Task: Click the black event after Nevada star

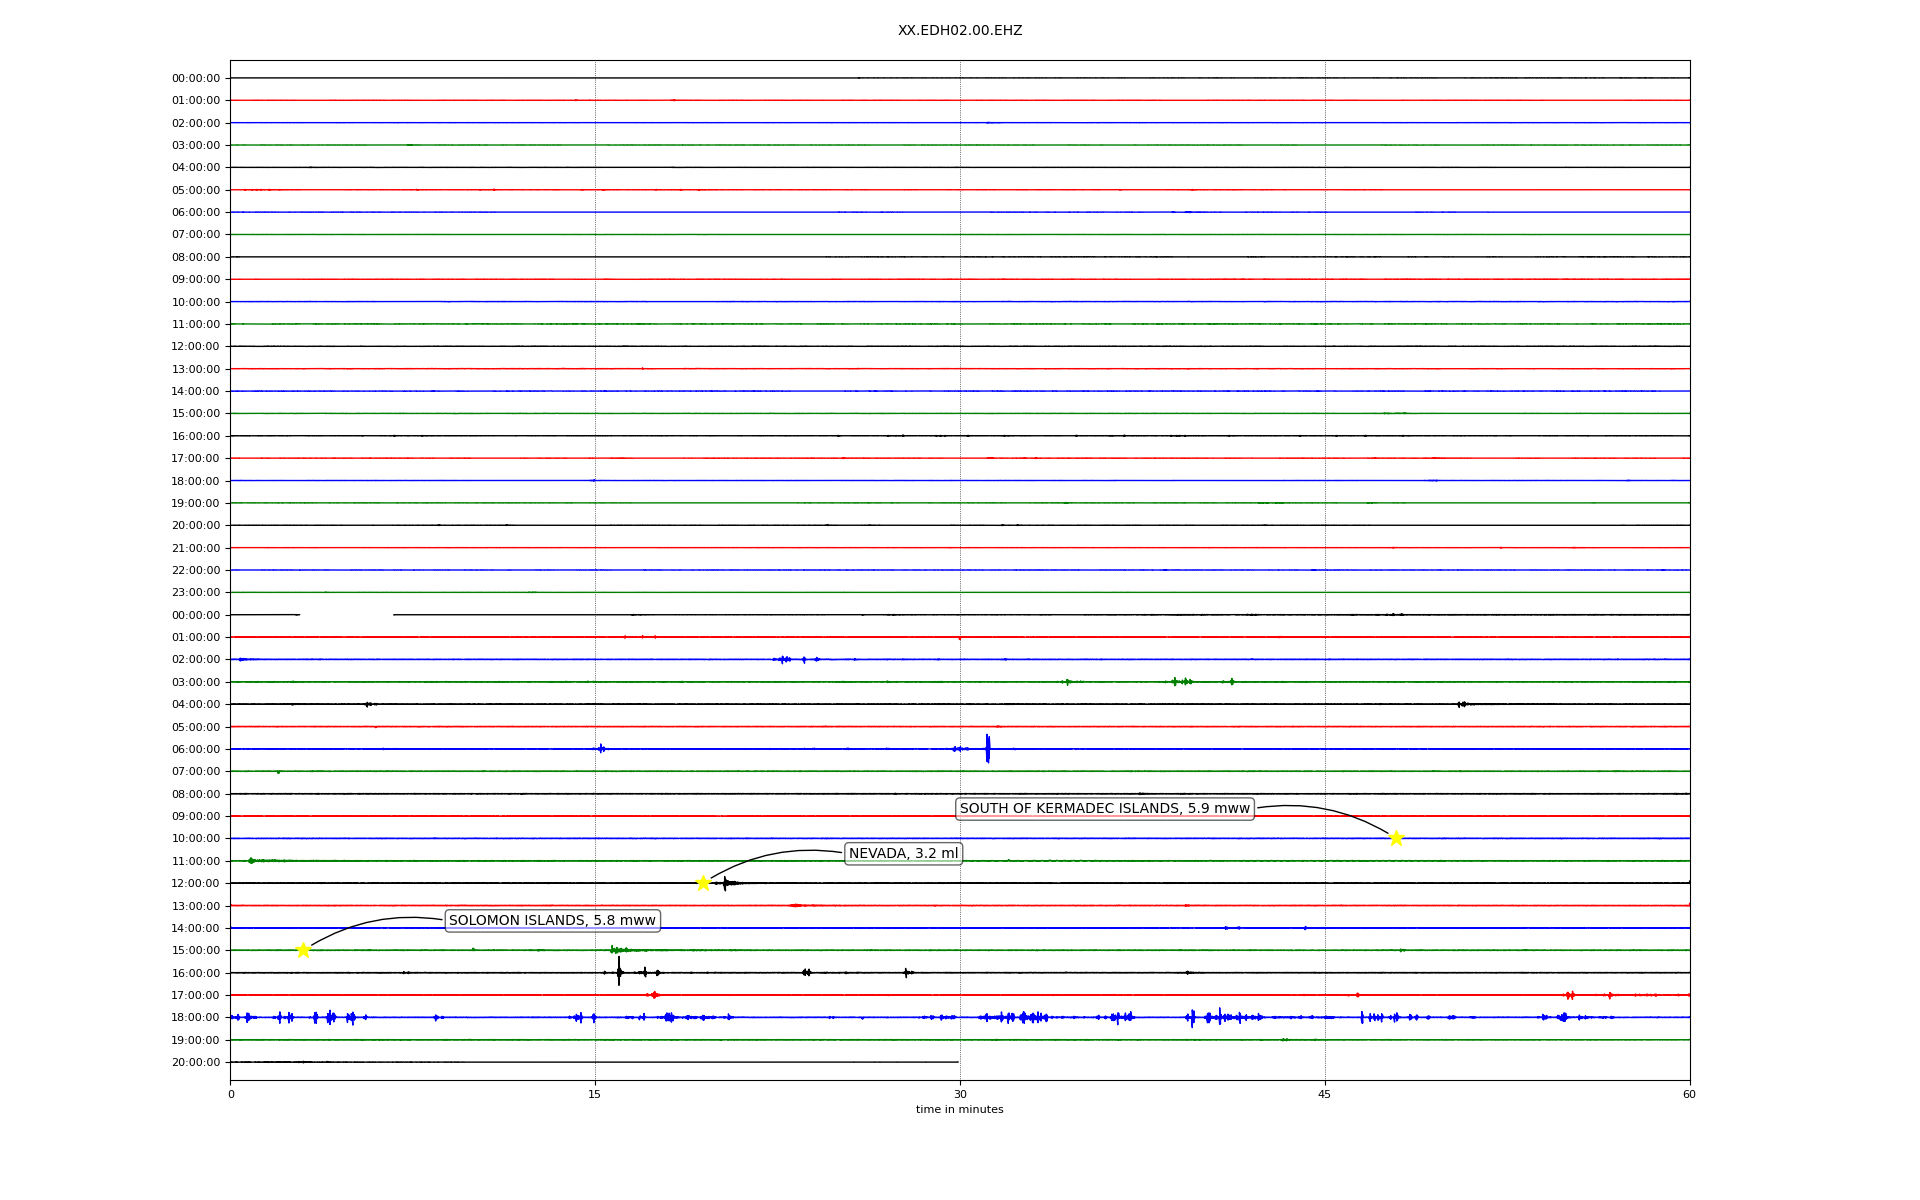Action: coord(727,883)
